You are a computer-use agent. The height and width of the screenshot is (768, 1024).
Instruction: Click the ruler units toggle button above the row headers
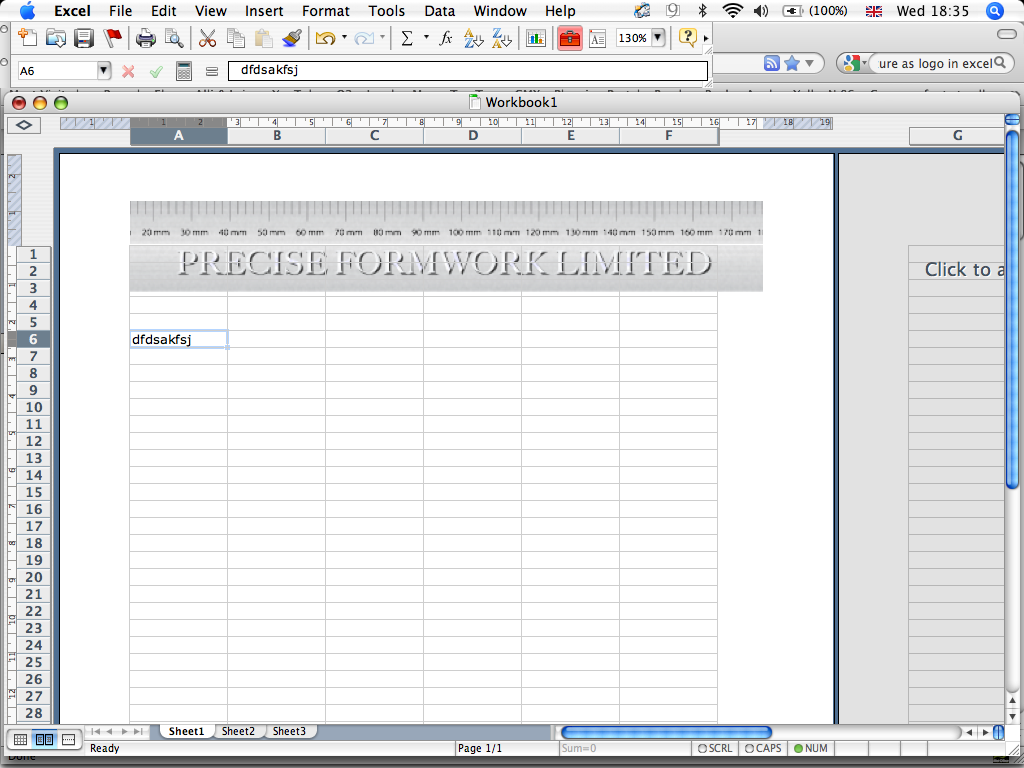pos(24,125)
